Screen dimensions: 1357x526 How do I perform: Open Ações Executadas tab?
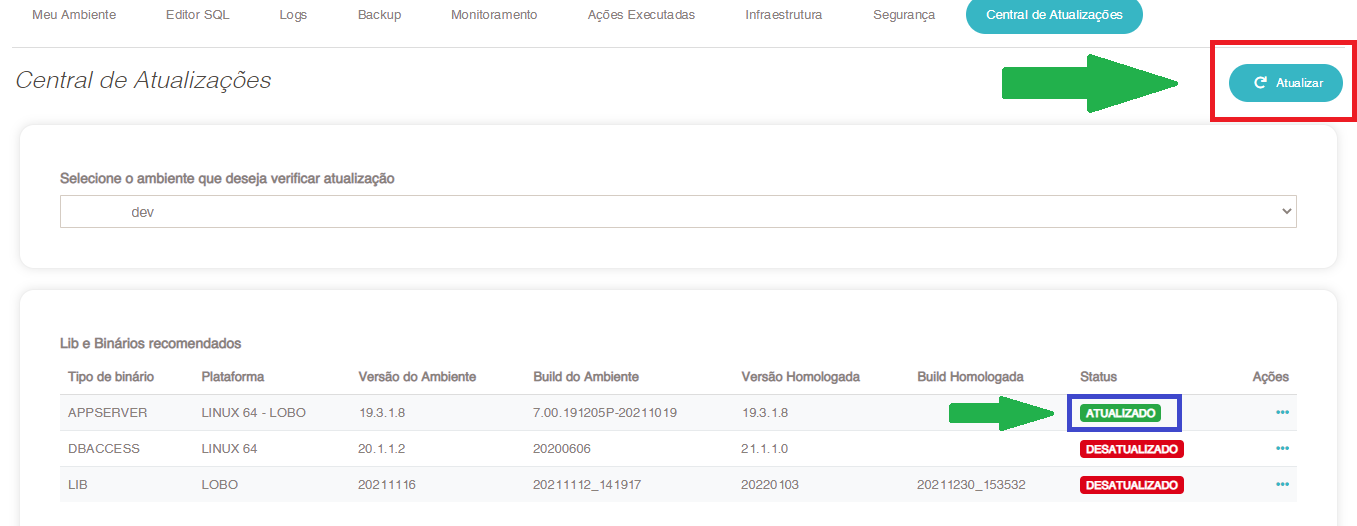pos(641,15)
